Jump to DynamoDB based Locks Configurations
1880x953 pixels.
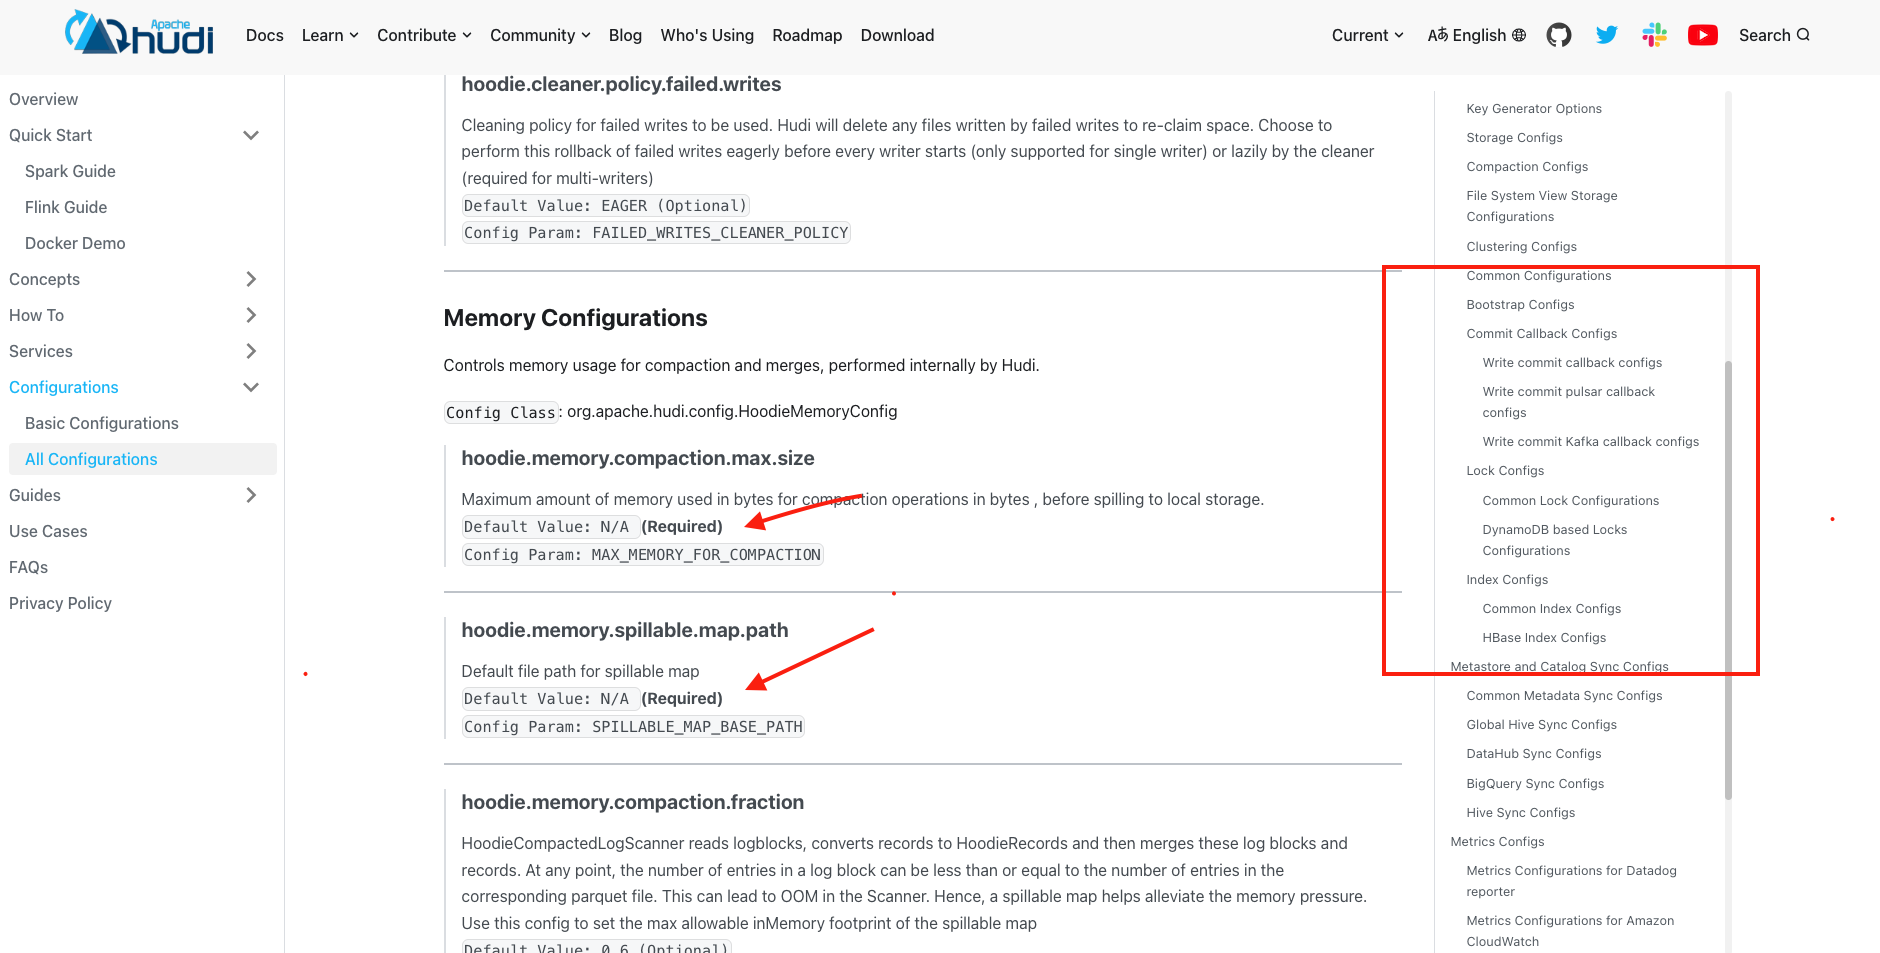pyautogui.click(x=1554, y=540)
